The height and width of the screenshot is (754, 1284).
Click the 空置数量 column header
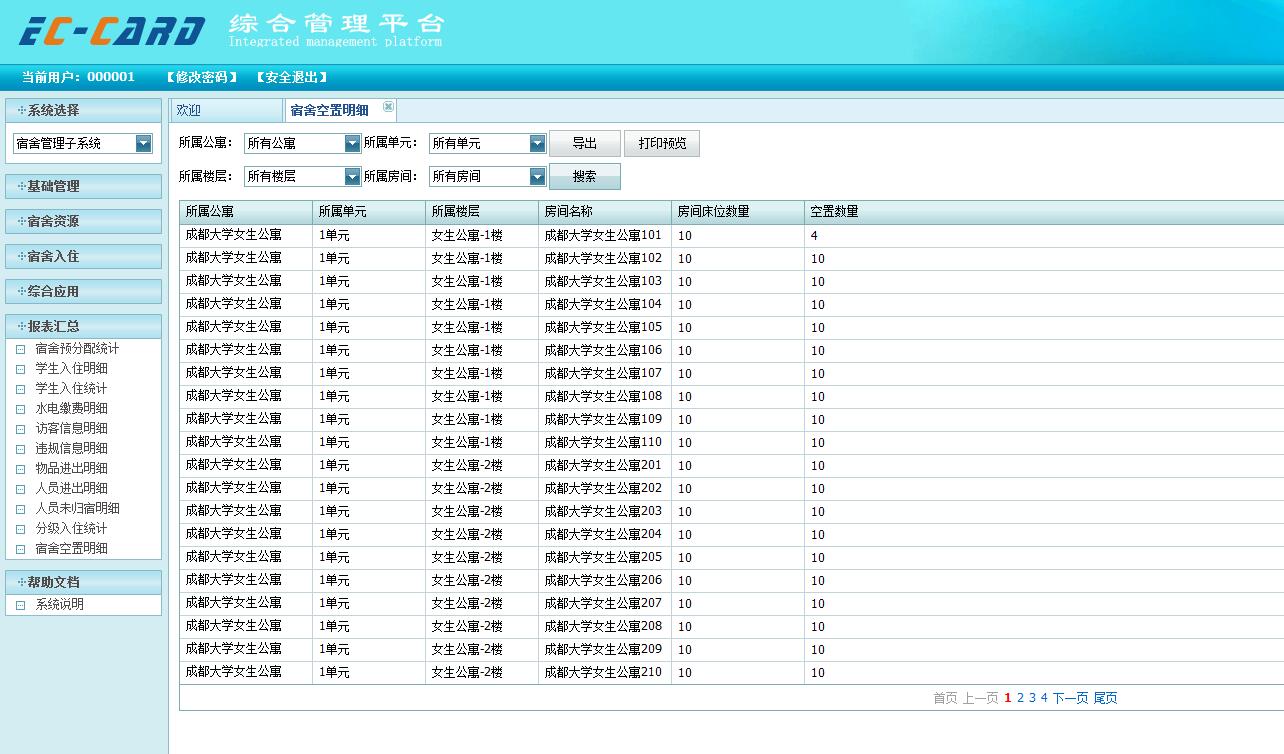click(1044, 212)
